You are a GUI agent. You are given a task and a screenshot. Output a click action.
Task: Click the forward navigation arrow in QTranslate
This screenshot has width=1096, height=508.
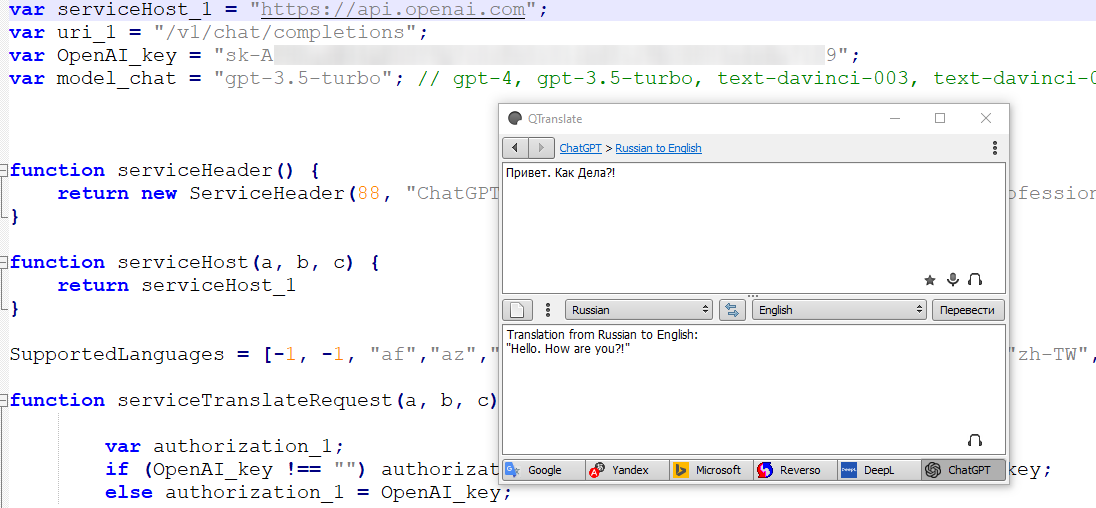point(541,148)
